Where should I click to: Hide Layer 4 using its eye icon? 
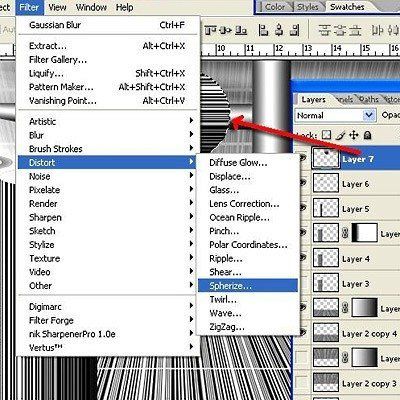tap(303, 257)
